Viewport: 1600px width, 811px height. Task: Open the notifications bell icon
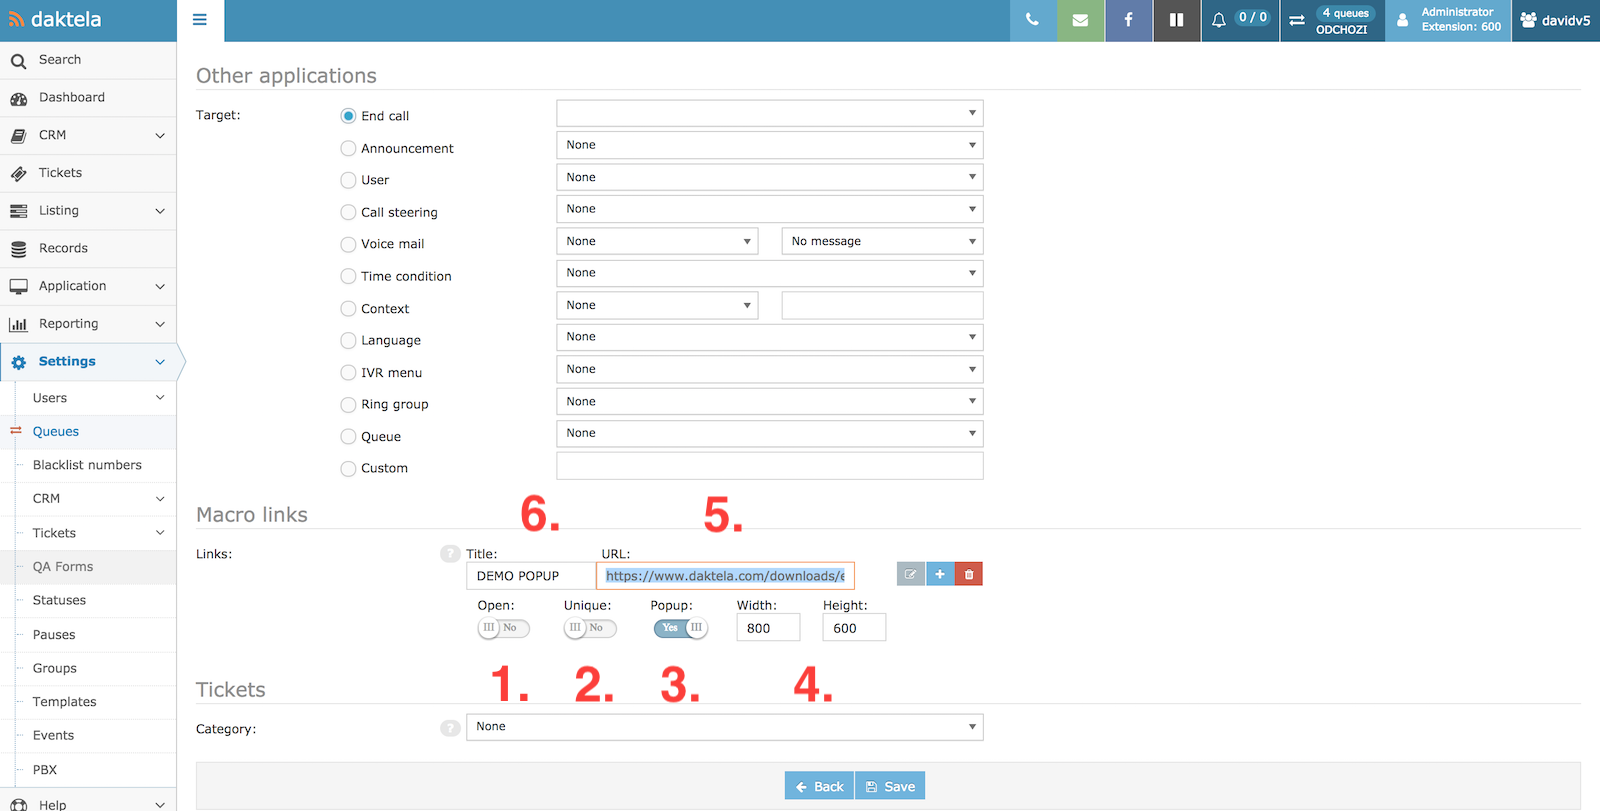(x=1218, y=20)
